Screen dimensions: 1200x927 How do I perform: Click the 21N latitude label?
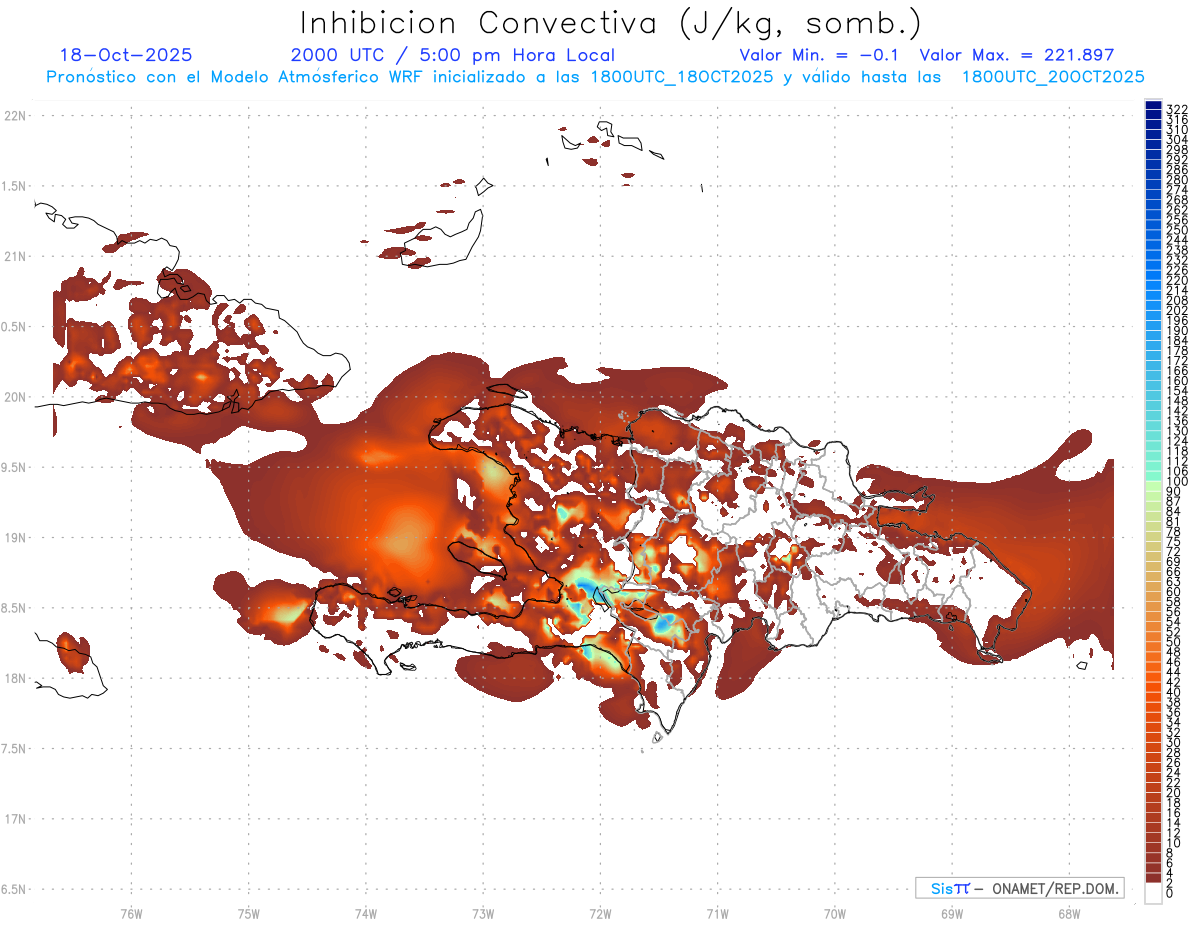pos(14,257)
